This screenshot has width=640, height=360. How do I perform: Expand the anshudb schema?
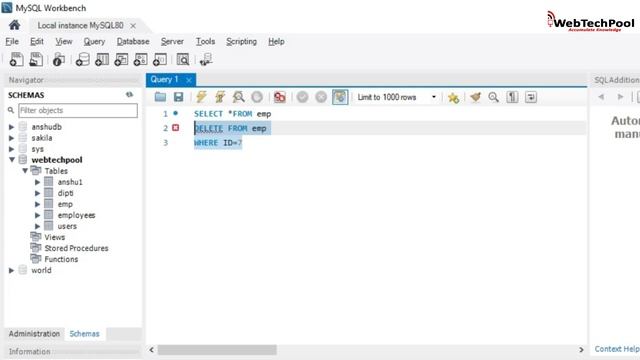(x=11, y=127)
